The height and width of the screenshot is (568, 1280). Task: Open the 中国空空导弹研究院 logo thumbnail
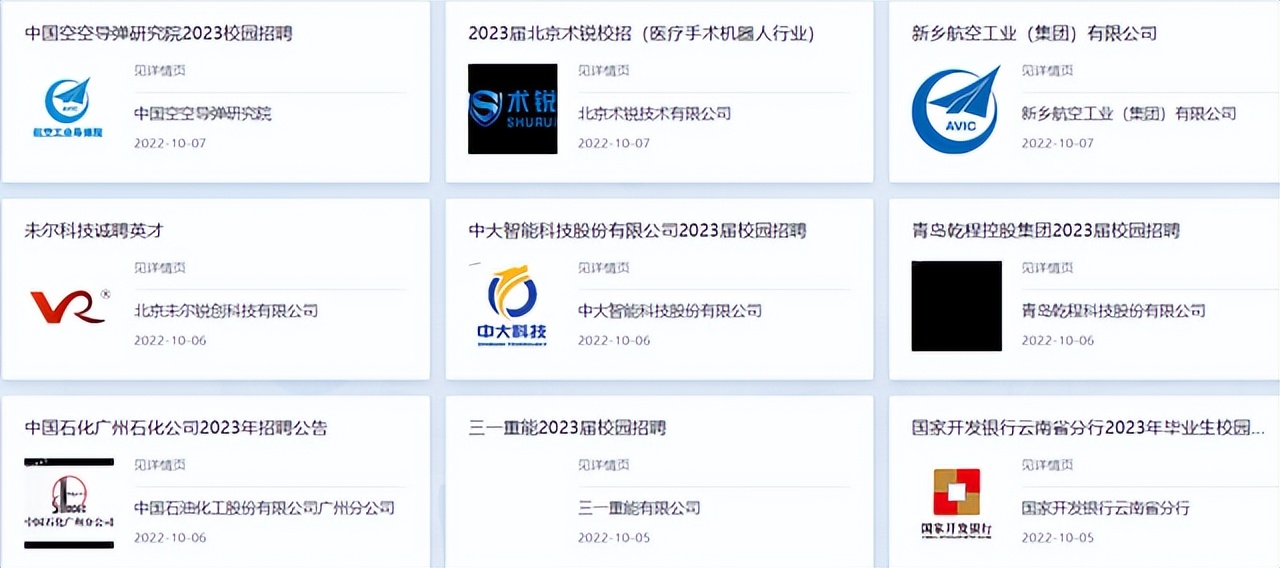tap(69, 107)
